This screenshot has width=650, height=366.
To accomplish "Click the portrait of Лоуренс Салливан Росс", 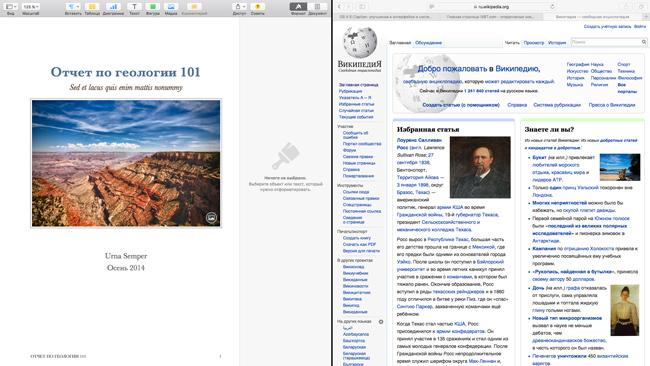I will click(x=480, y=167).
